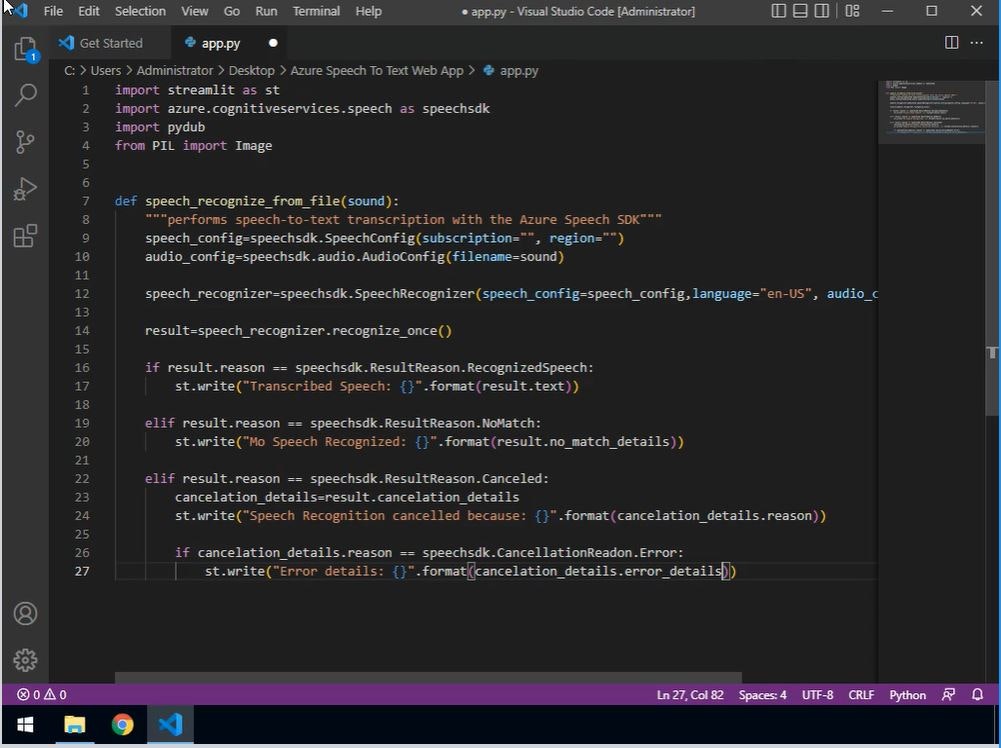
Task: Switch to the Get Started tab
Action: tap(110, 43)
